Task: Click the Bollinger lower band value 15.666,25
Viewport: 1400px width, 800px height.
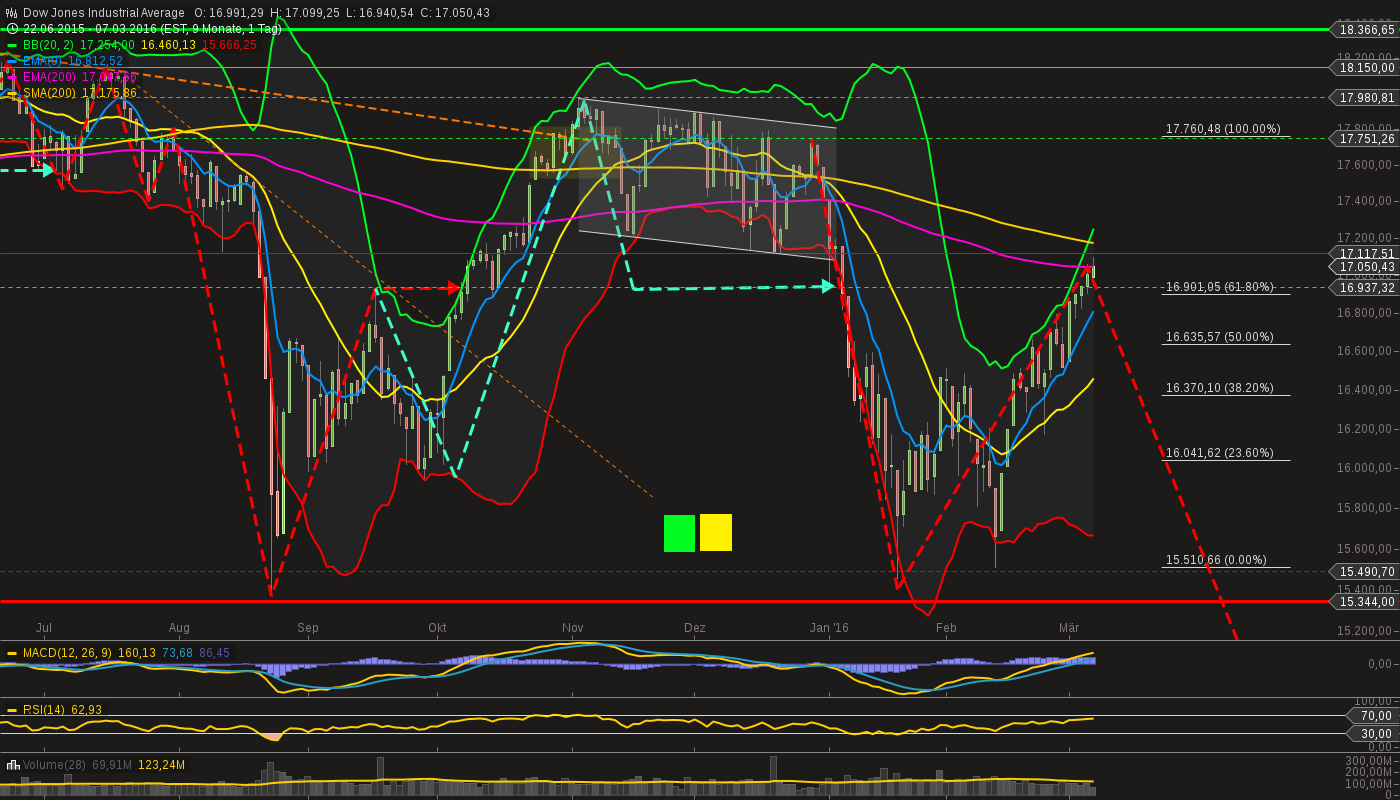Action: click(x=229, y=45)
